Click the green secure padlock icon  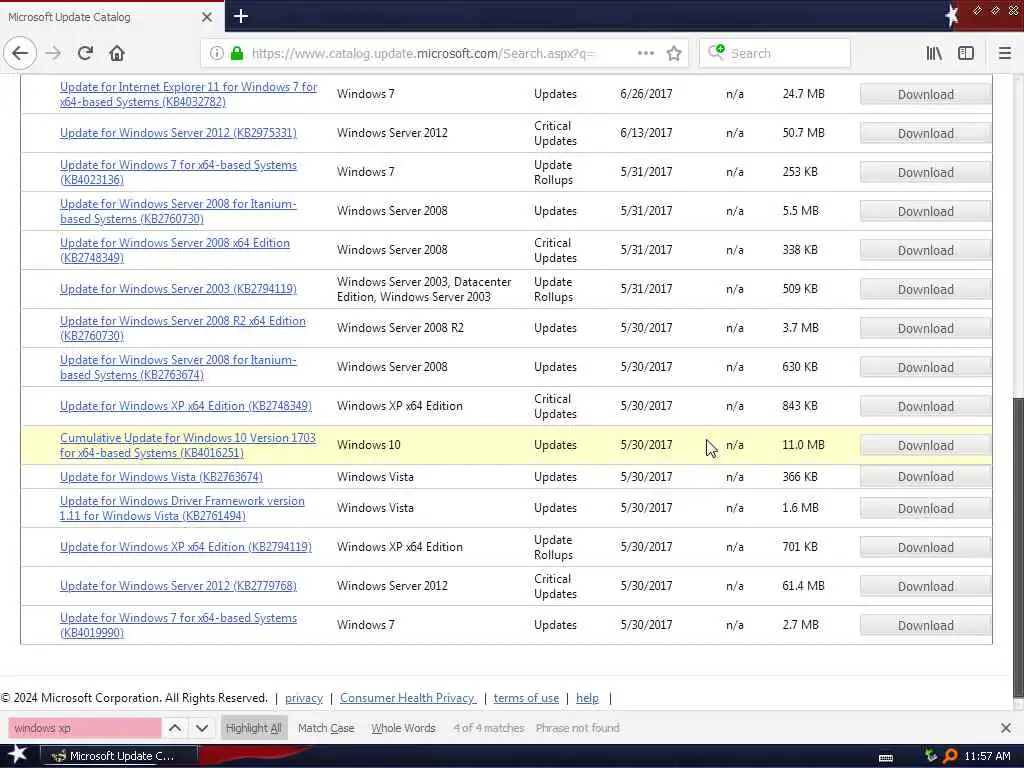237,53
